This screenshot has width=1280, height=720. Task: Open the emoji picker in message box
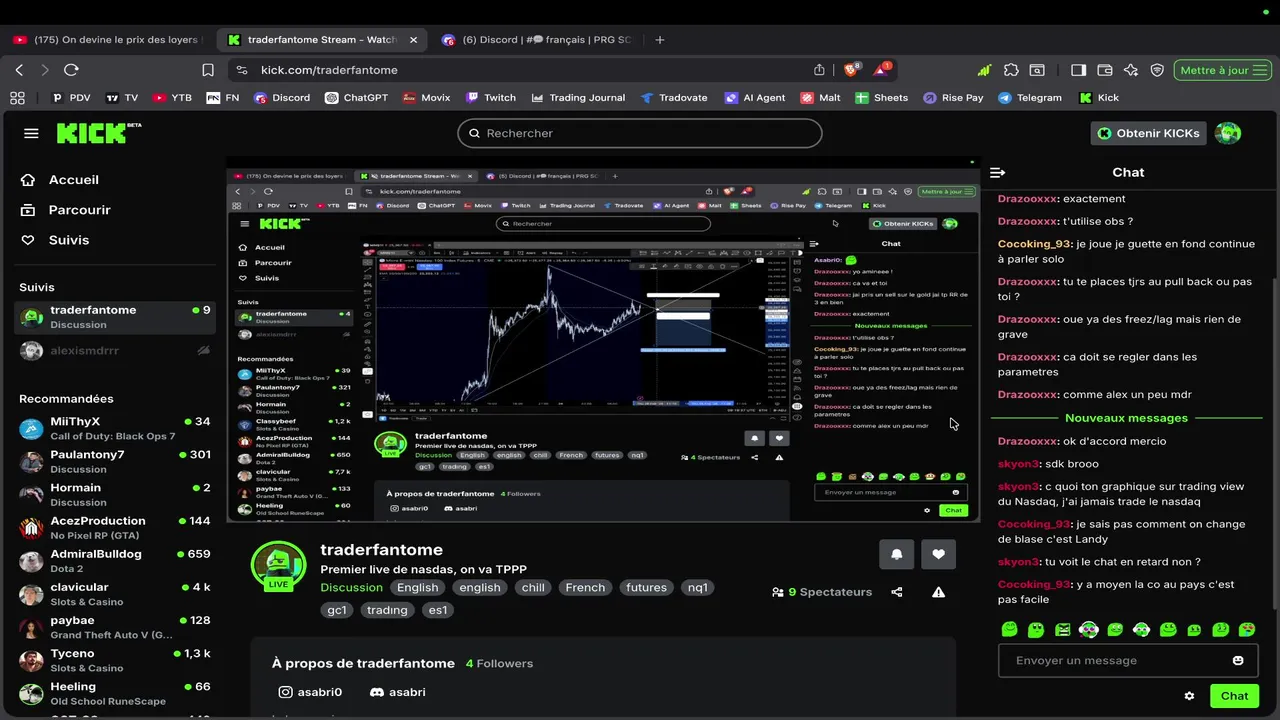tap(1238, 660)
